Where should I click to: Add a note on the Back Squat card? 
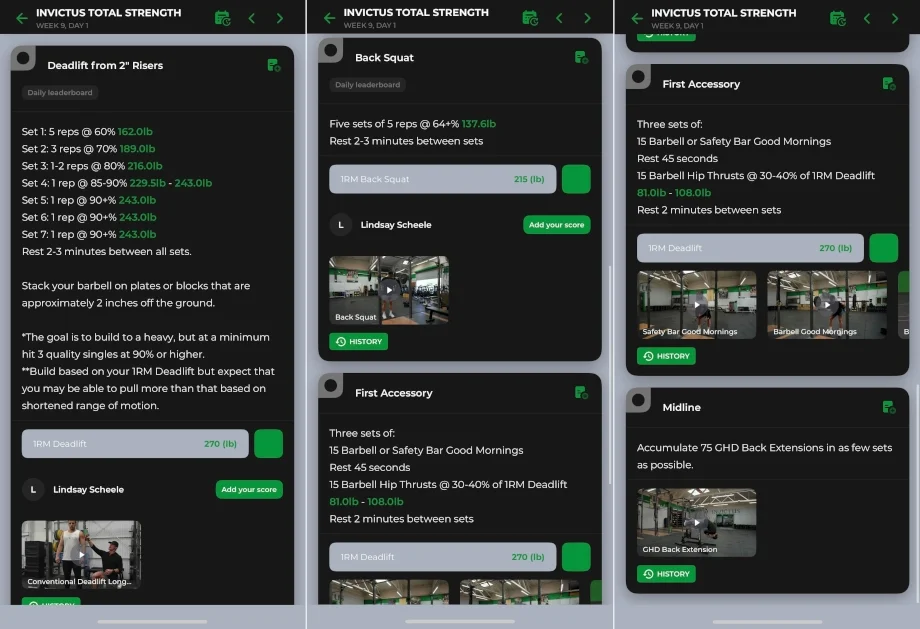point(581,57)
